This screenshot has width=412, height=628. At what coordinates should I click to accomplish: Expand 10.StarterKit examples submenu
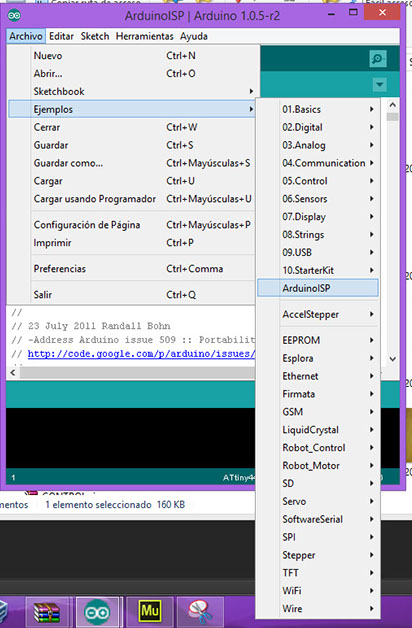pos(318,270)
